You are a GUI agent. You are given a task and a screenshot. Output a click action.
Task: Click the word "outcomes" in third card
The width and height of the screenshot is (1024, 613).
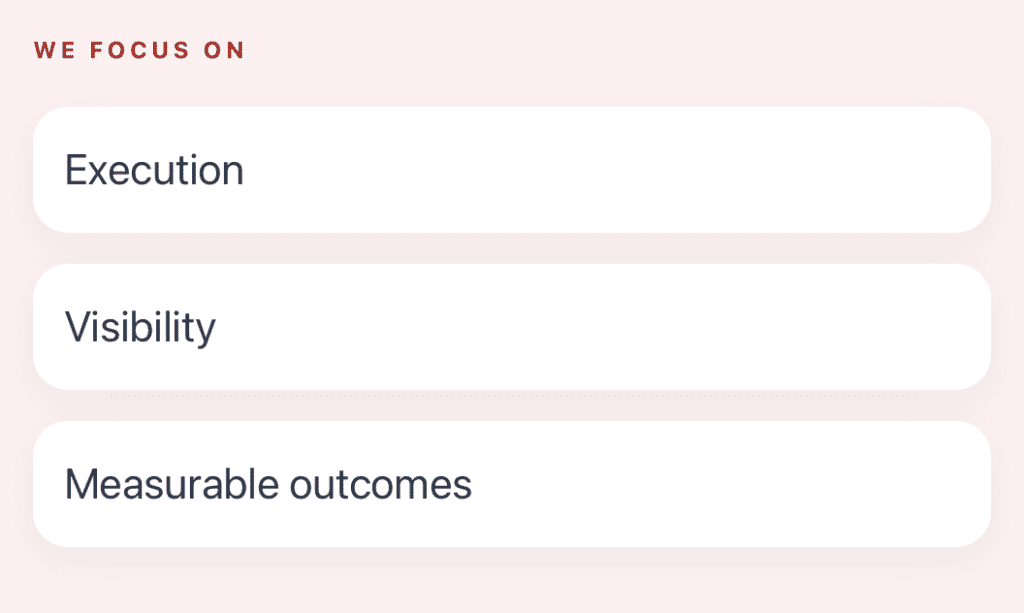380,485
